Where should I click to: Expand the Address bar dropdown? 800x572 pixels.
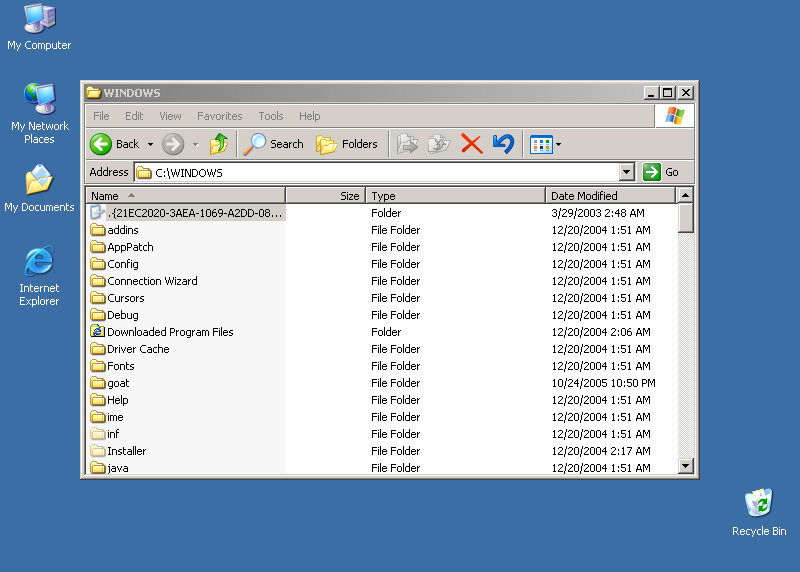click(627, 172)
